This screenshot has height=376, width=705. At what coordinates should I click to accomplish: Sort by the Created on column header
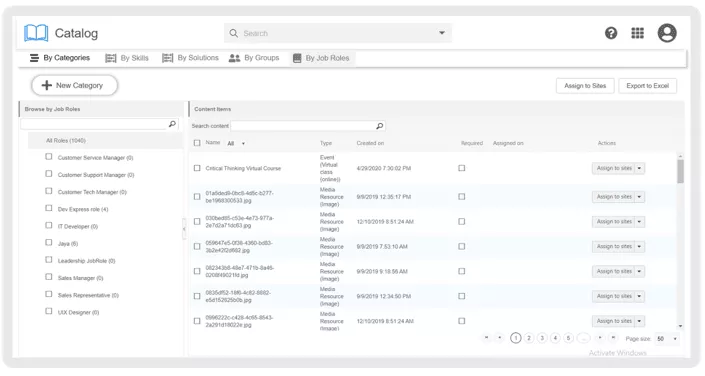coord(370,143)
